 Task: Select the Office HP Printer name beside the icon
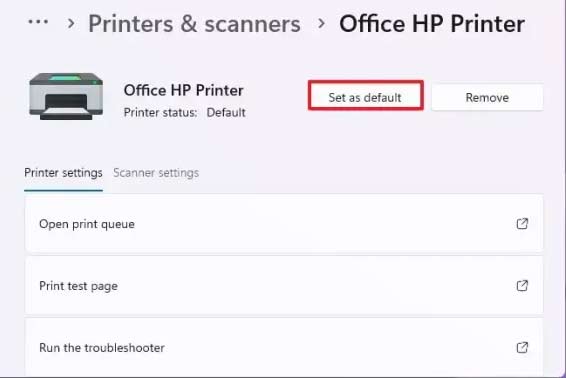[x=183, y=90]
